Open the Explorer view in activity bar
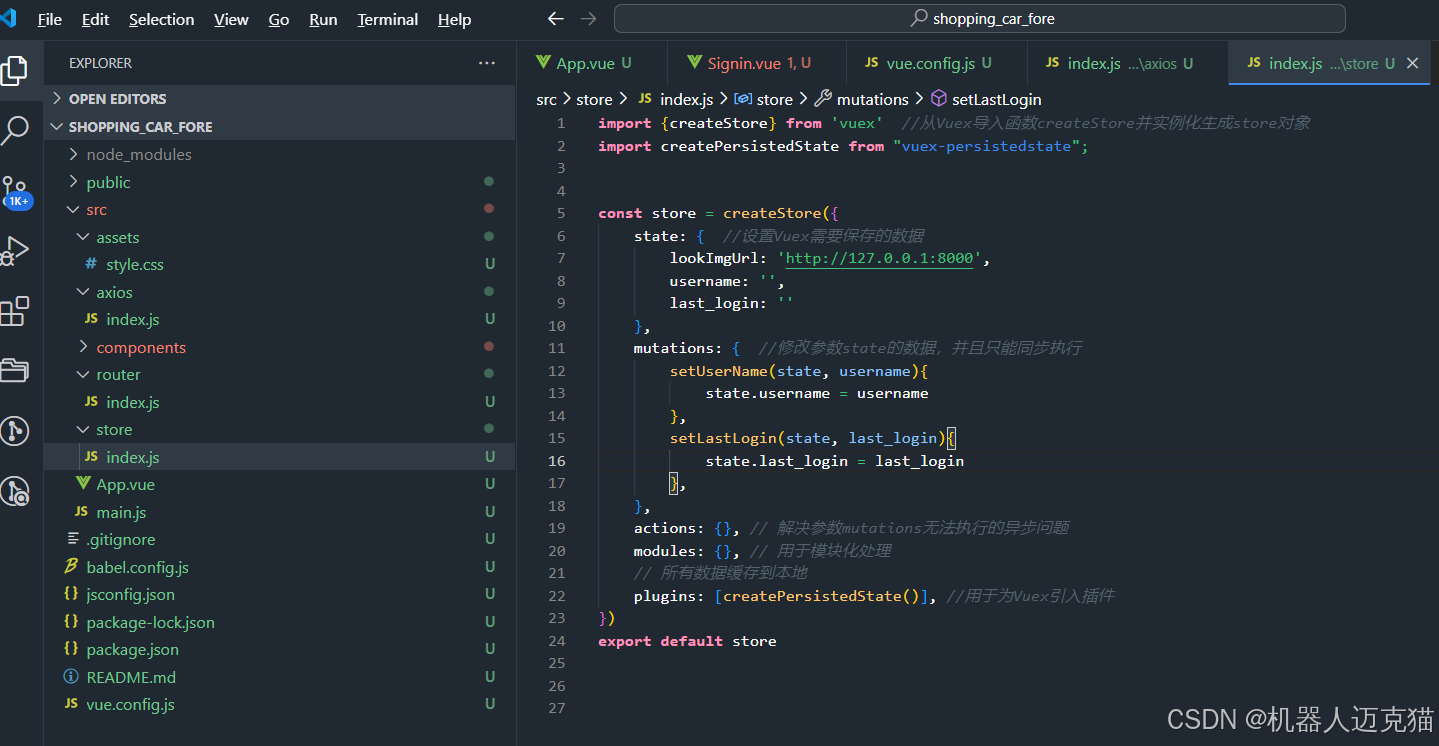Screen dimensions: 1439x746 point(15,70)
